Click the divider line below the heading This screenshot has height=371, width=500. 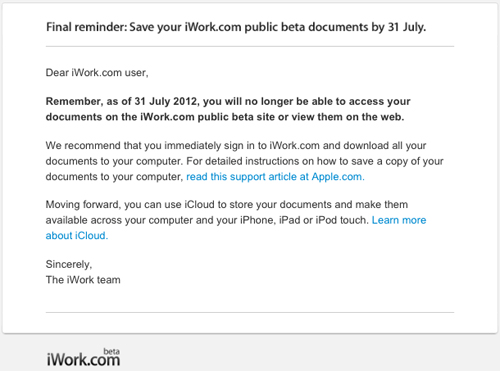click(250, 47)
